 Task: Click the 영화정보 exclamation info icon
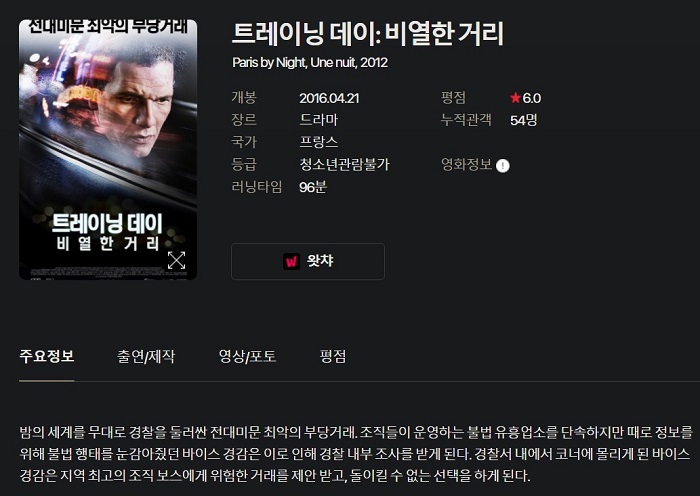tap(503, 166)
